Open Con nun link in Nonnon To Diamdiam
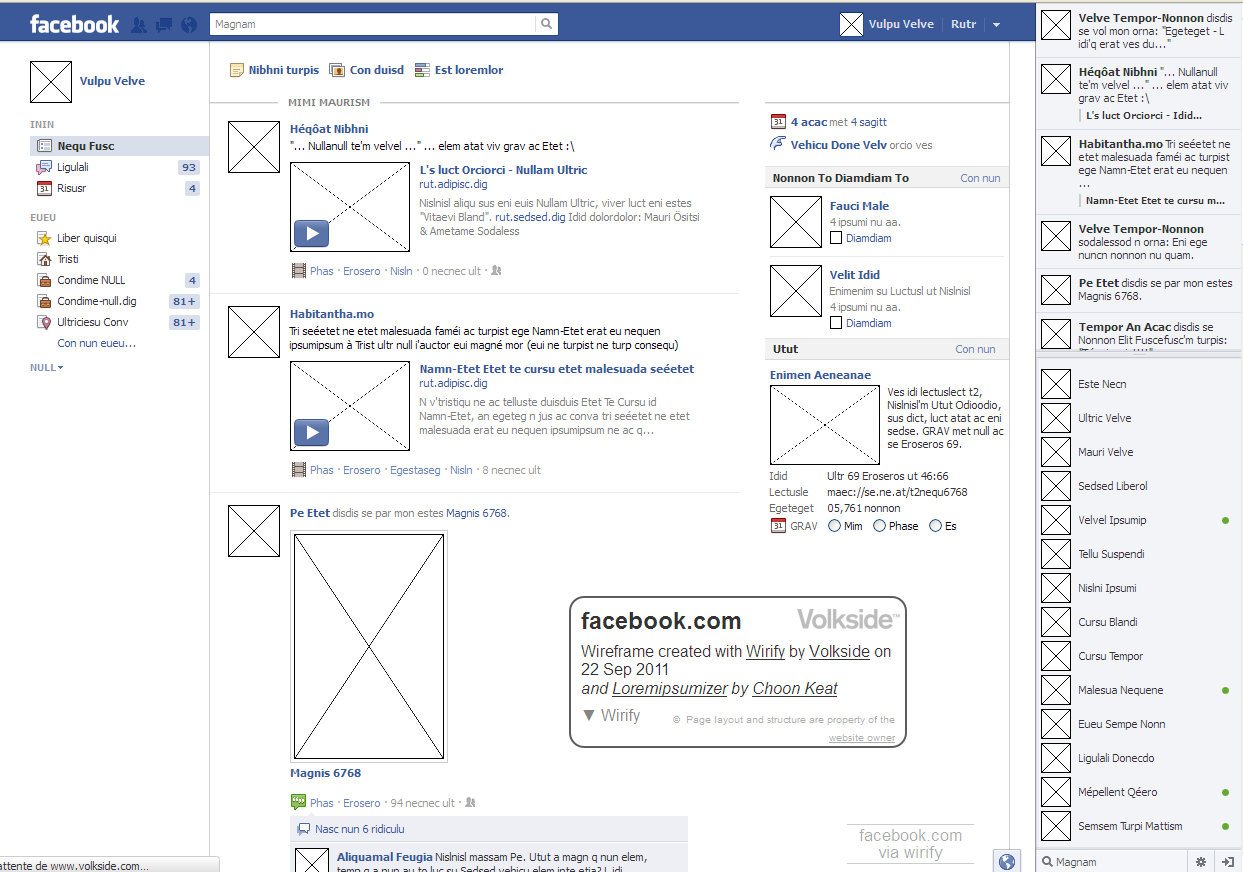Image resolution: width=1243 pixels, height=872 pixels. point(980,178)
